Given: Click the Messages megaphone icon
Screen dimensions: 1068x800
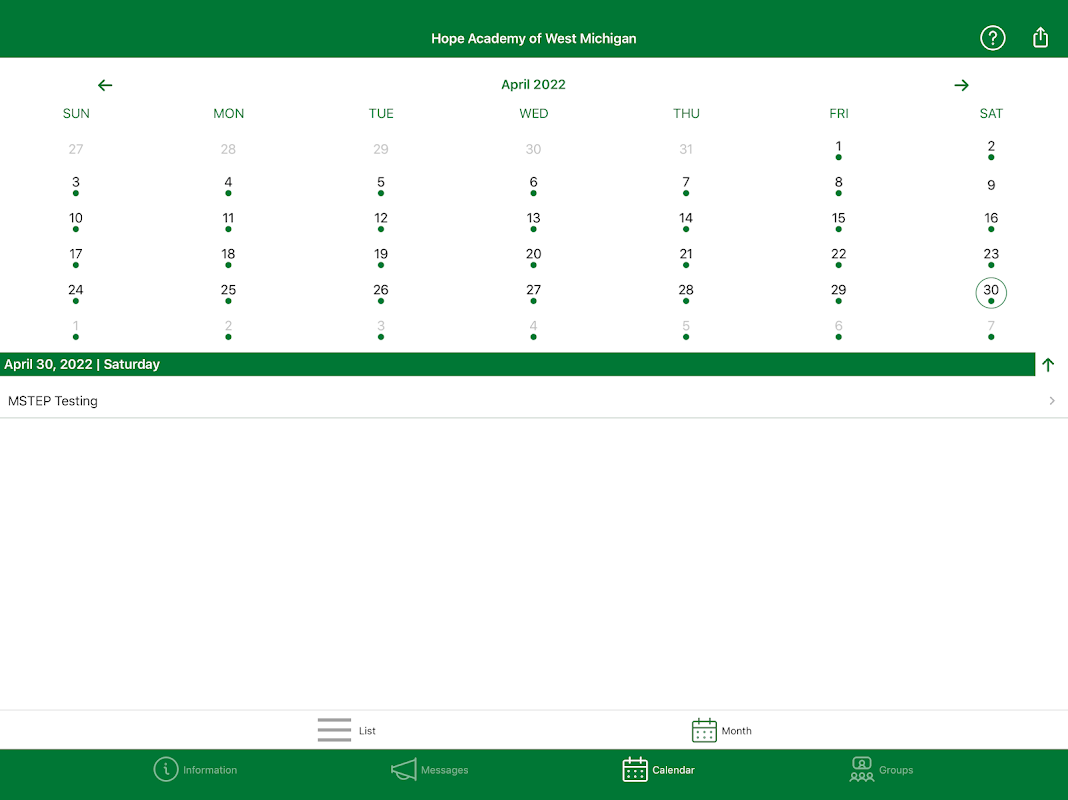Looking at the screenshot, I should [404, 769].
